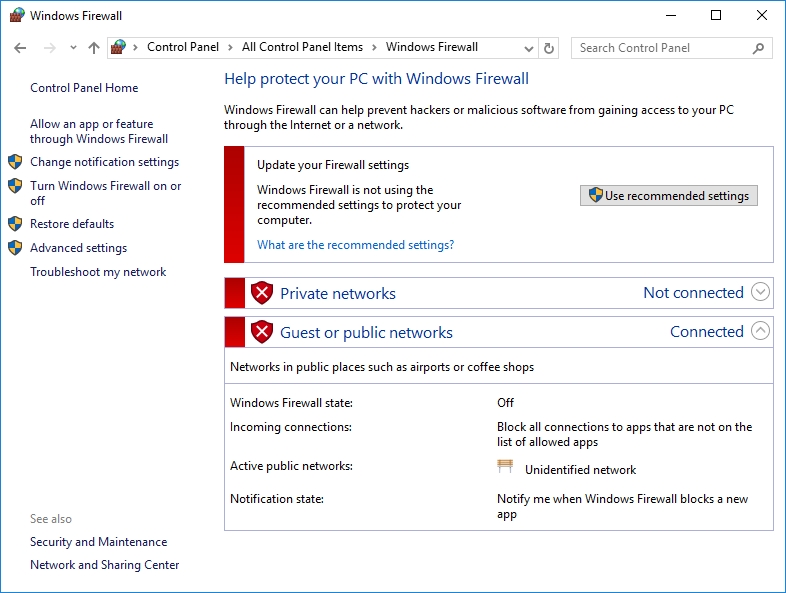Click shield icon beside Turn Windows Firewall
Viewport: 786px width, 593px height.
[15, 186]
